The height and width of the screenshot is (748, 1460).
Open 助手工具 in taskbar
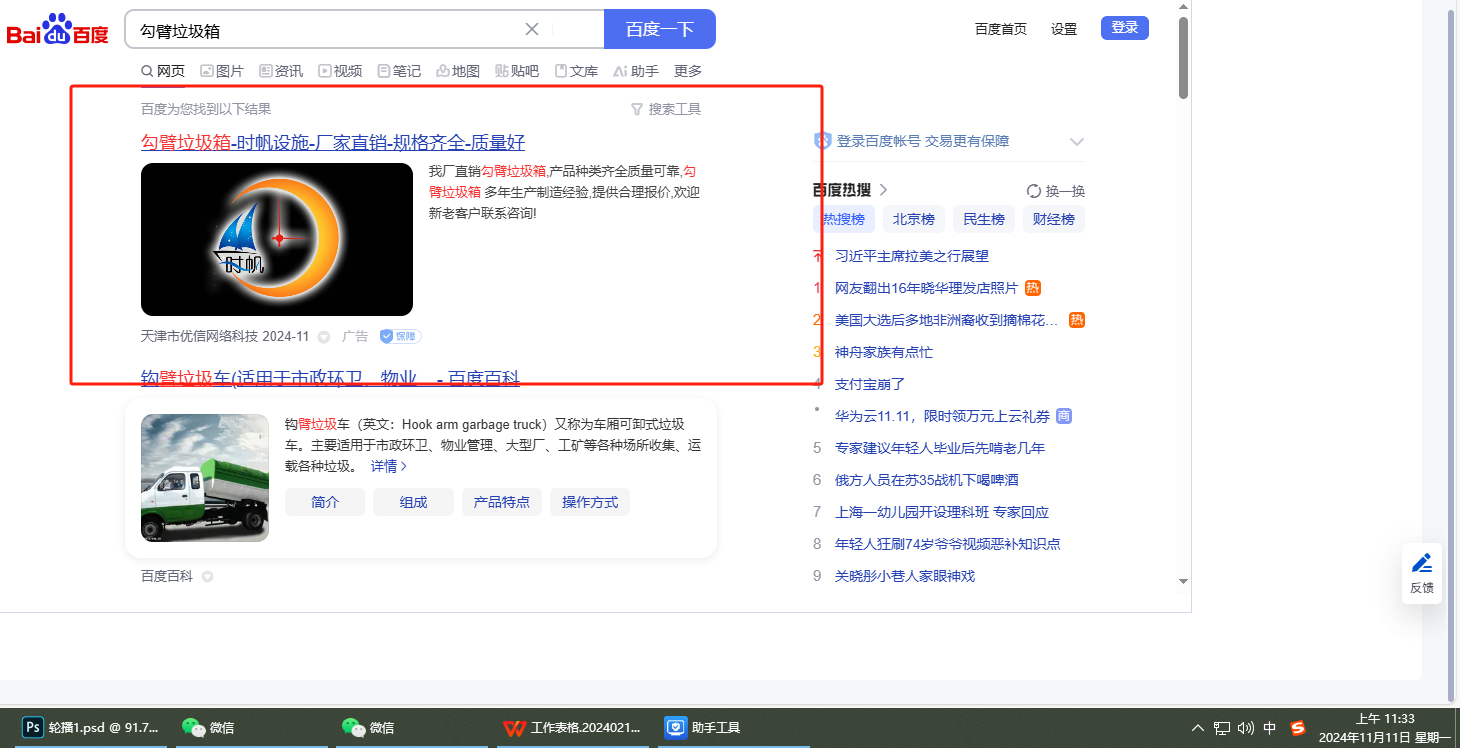[x=705, y=727]
